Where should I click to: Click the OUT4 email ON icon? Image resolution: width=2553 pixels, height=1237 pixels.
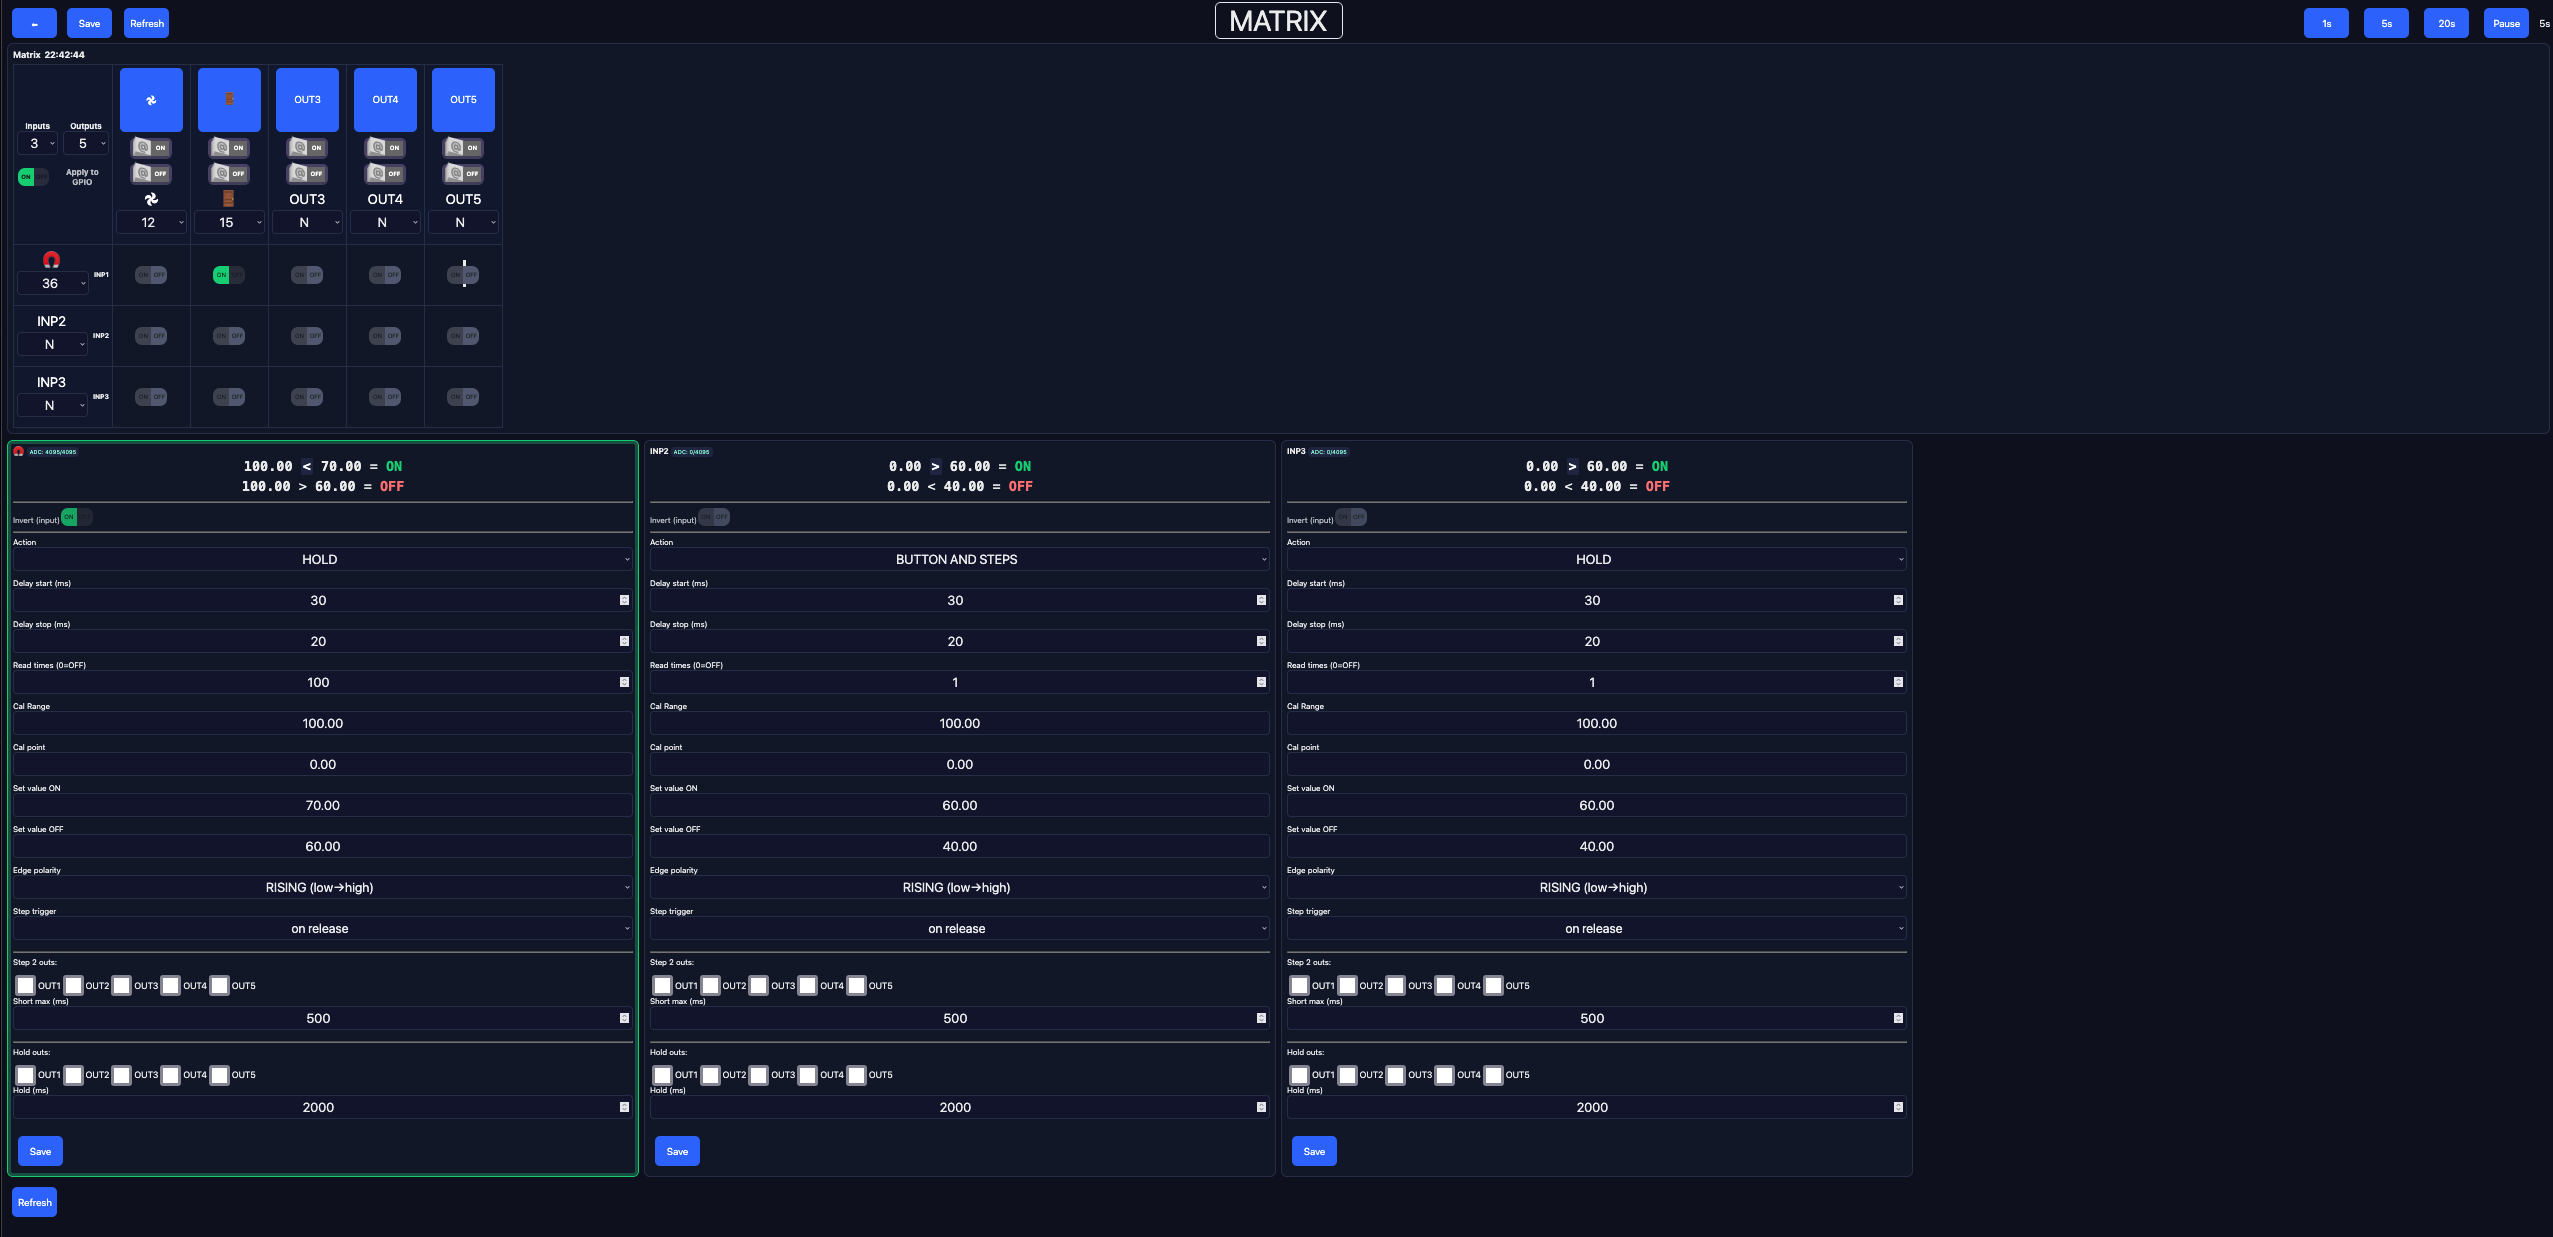(385, 147)
